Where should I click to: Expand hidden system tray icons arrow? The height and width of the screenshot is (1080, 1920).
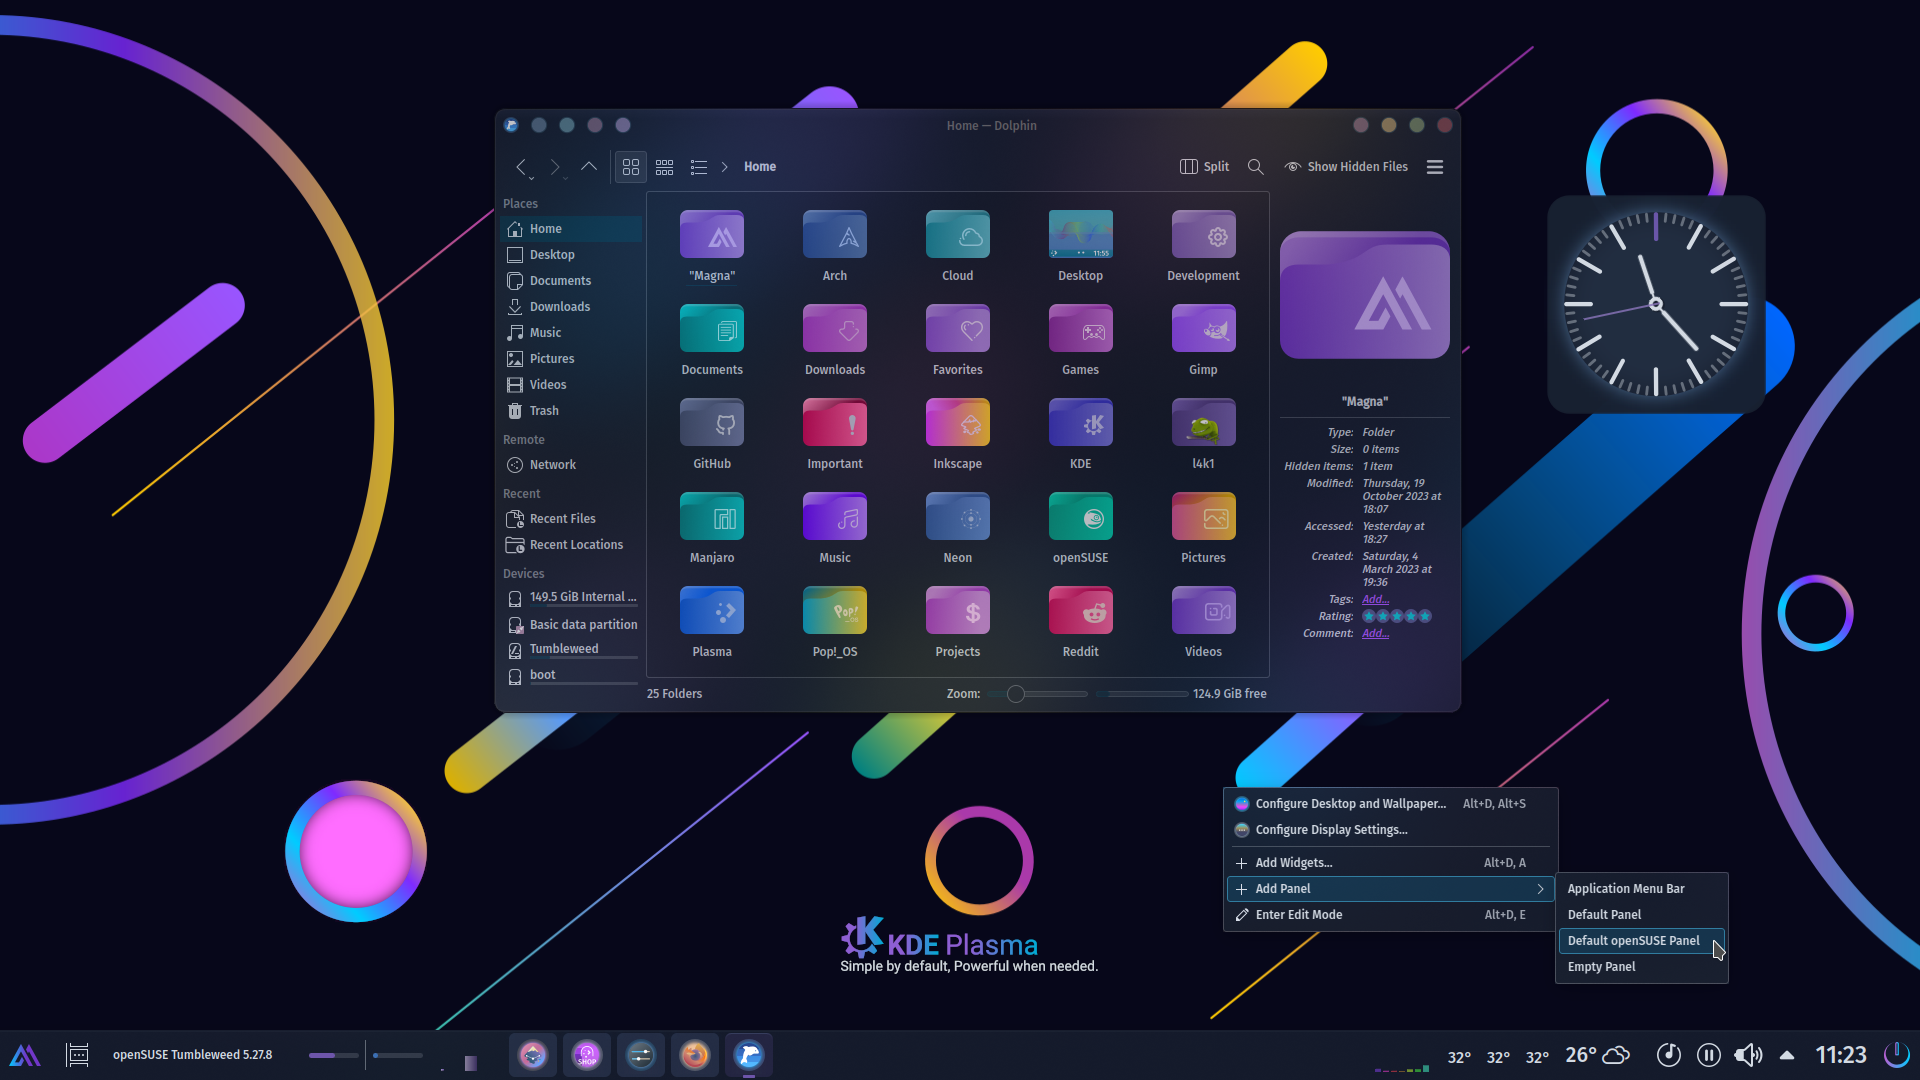pos(1787,1055)
